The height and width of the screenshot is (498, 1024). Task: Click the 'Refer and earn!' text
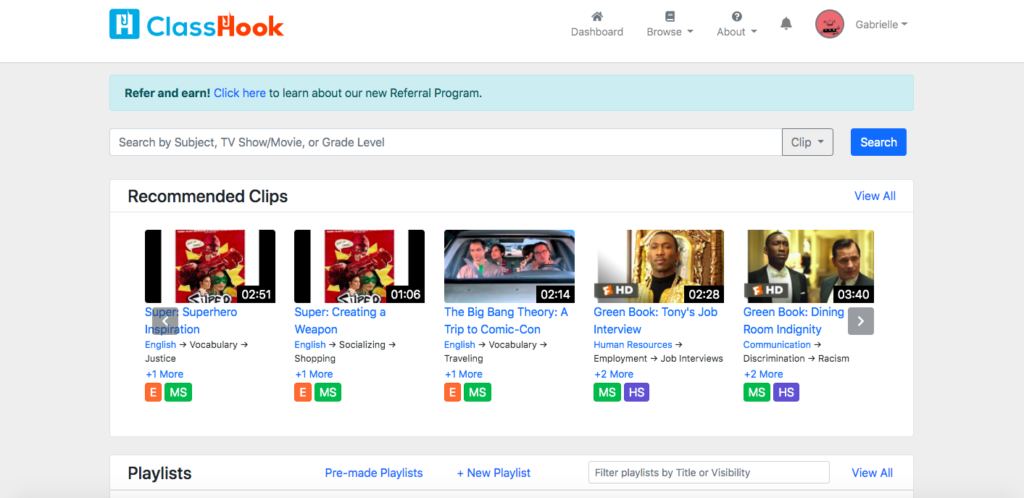(168, 93)
